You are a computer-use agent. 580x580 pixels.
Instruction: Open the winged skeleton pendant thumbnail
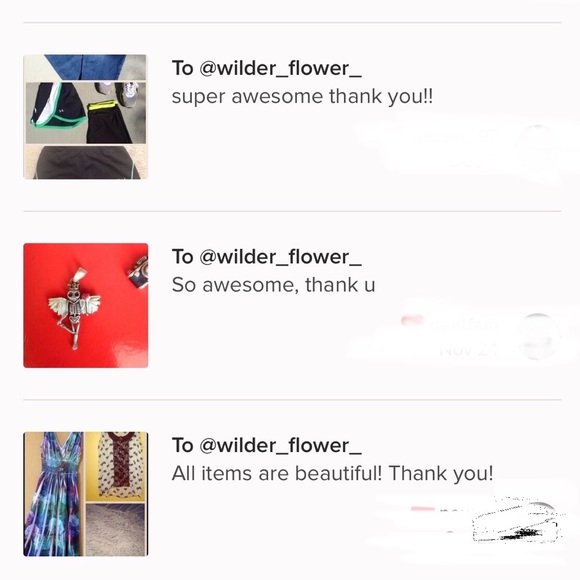coord(85,306)
